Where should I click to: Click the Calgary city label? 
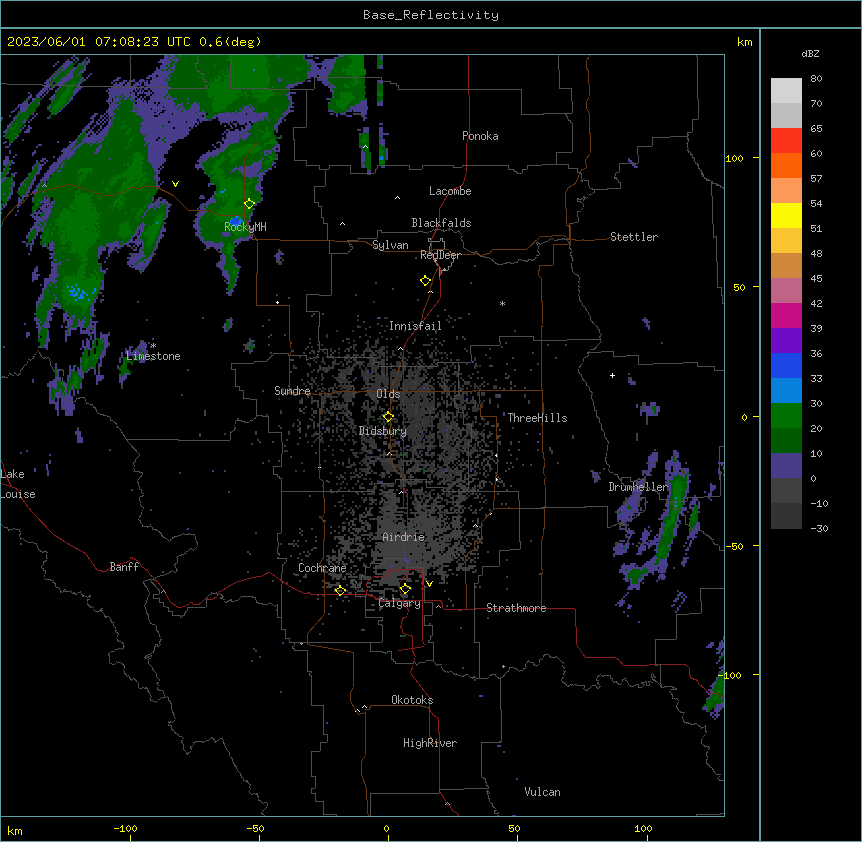[400, 603]
